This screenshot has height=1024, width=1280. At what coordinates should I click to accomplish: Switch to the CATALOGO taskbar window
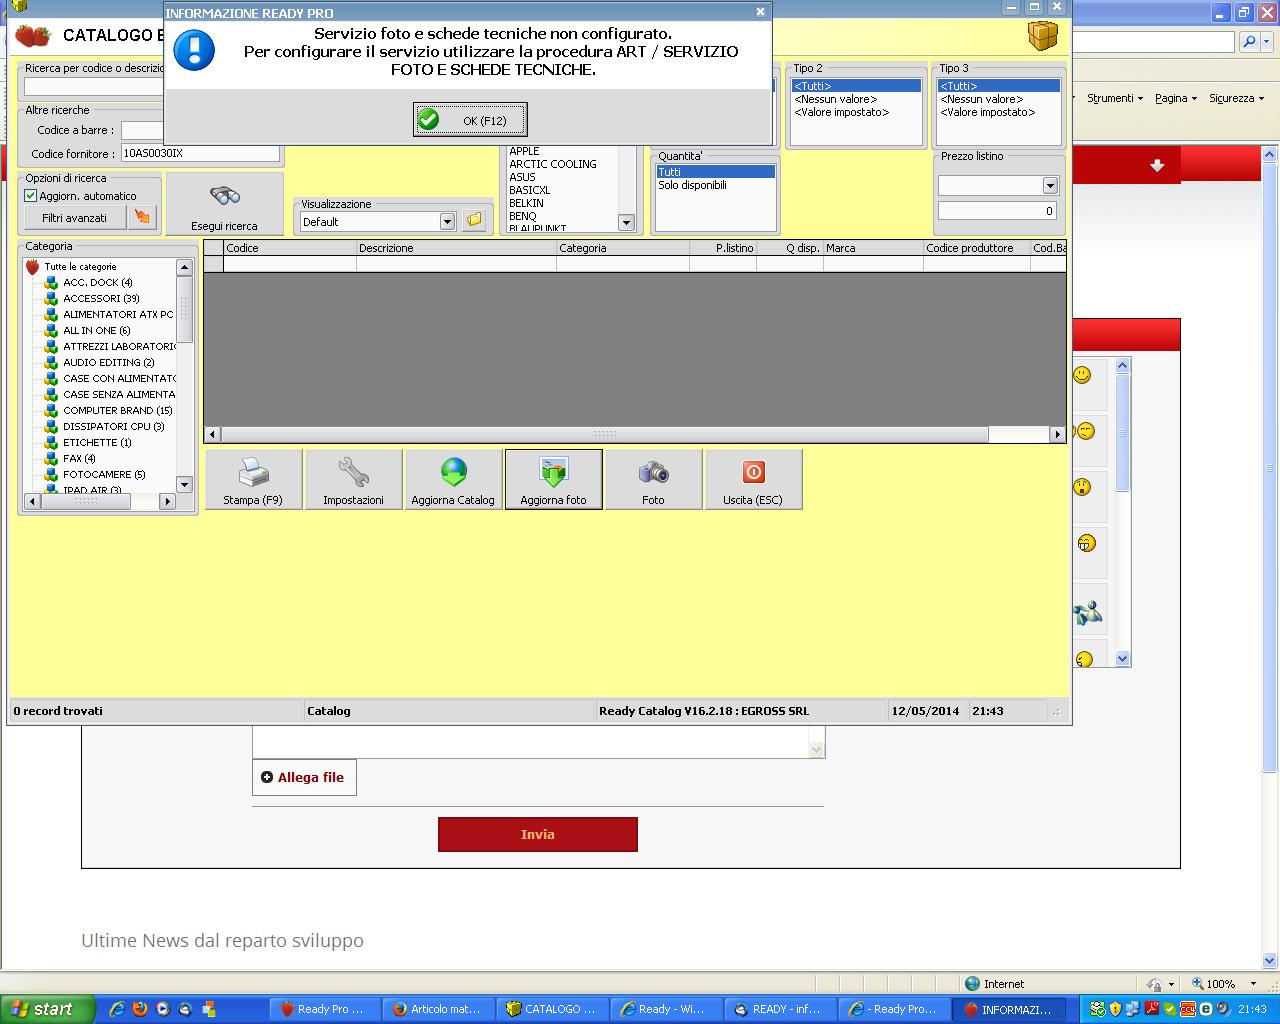coord(553,1009)
